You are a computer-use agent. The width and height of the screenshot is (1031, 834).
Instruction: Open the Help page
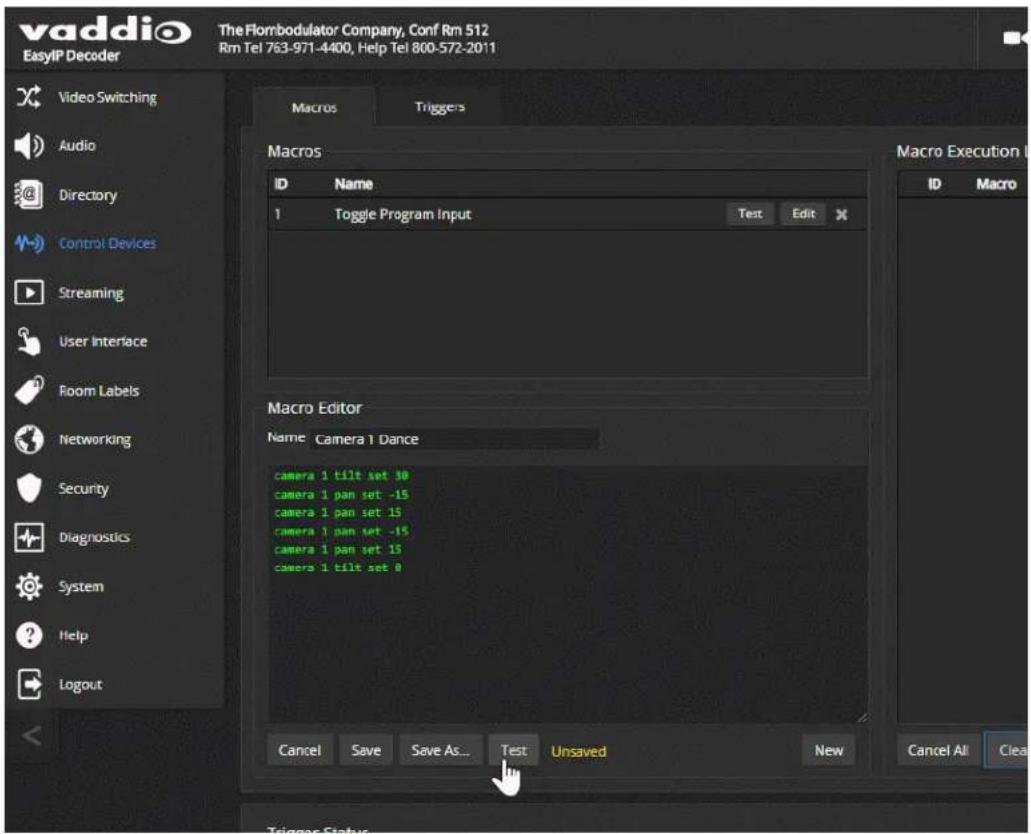pyautogui.click(x=73, y=635)
